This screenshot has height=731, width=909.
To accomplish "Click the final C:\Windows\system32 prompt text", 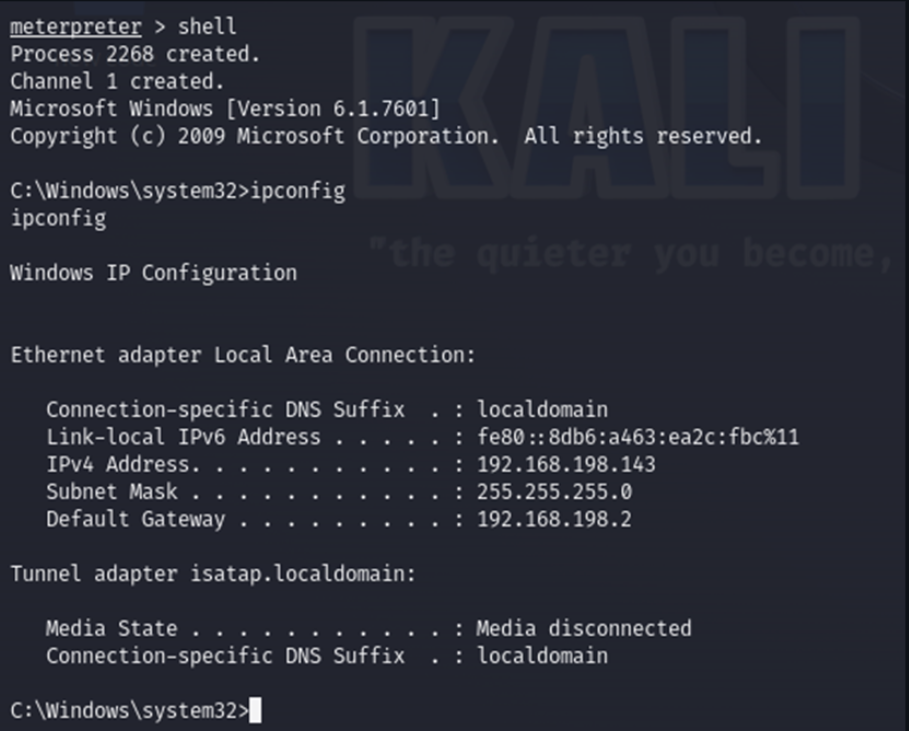I will coord(129,711).
